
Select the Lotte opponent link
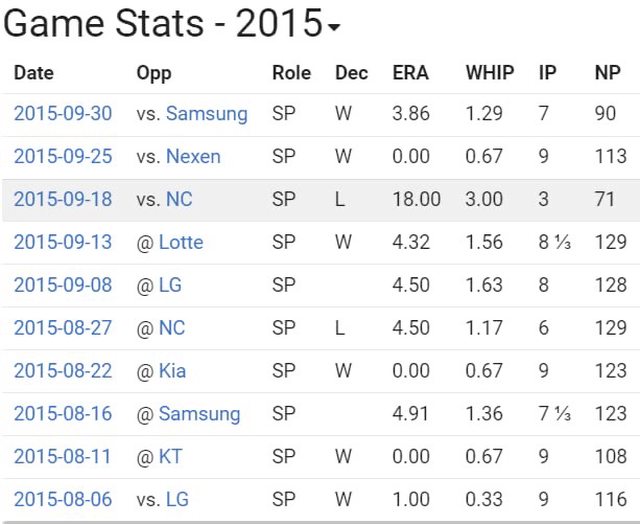[180, 242]
